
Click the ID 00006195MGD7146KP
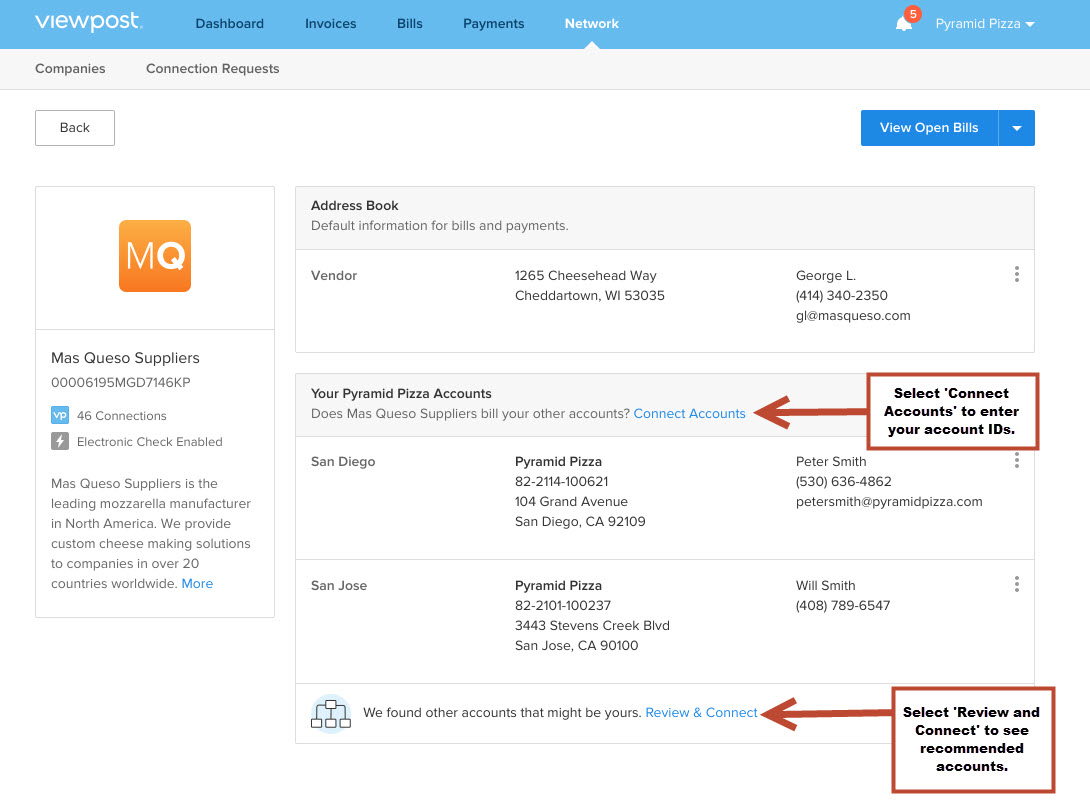pos(120,382)
